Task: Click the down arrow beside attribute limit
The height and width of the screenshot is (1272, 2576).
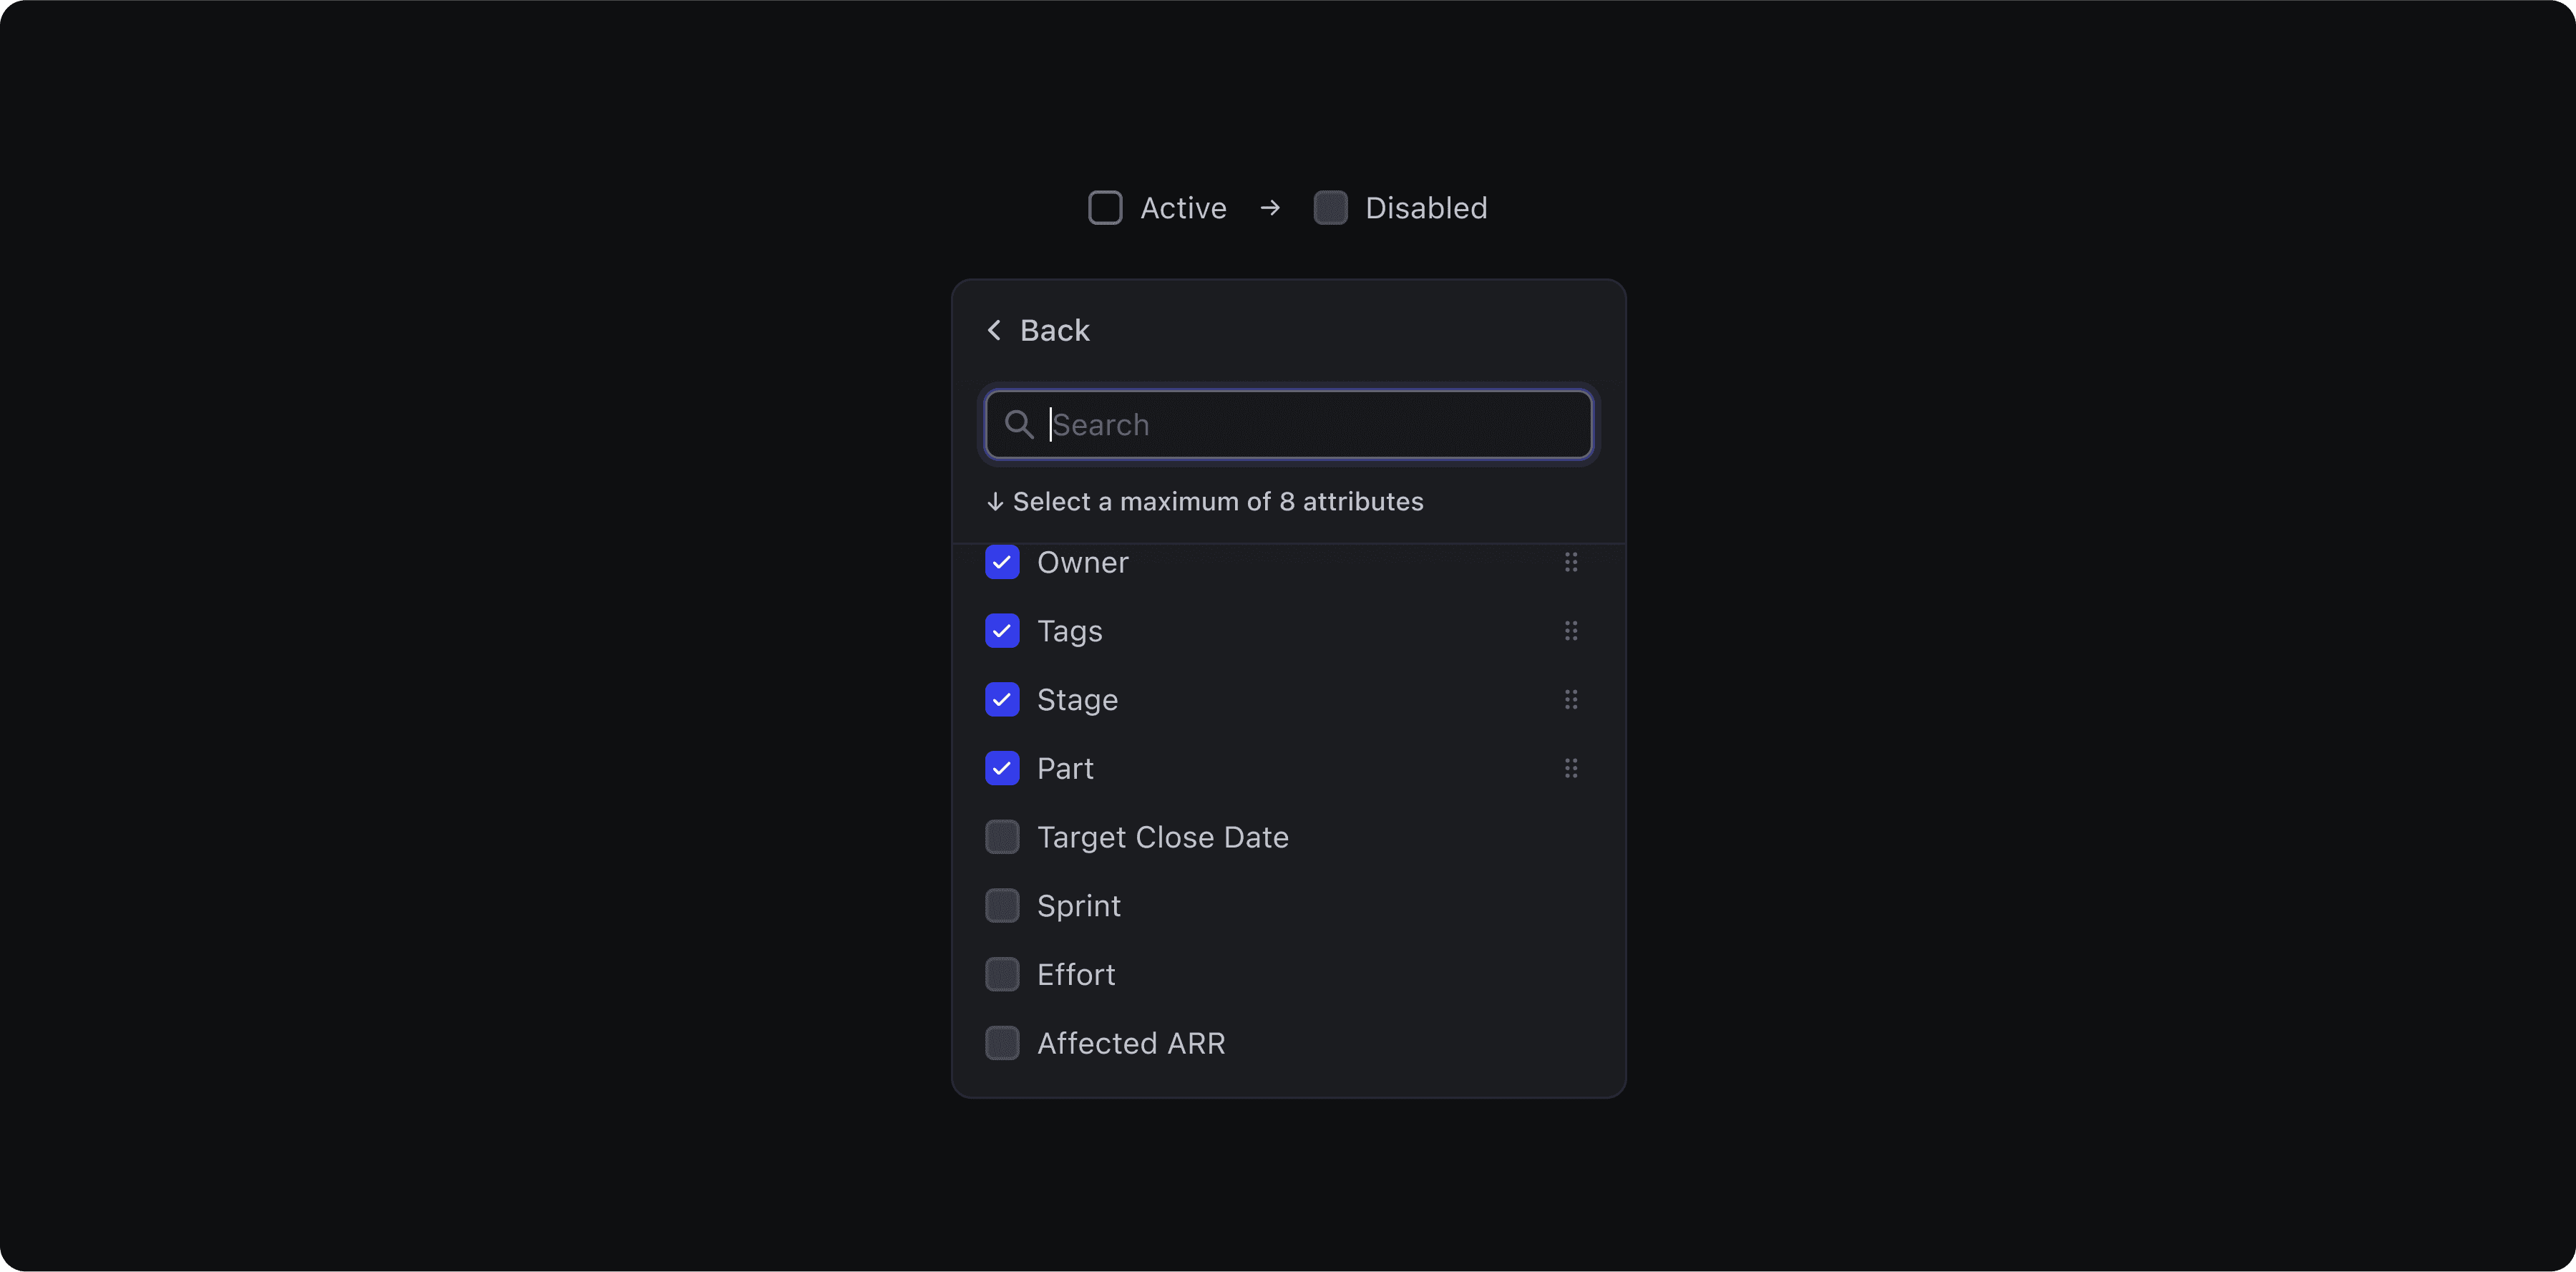Action: pyautogui.click(x=995, y=502)
